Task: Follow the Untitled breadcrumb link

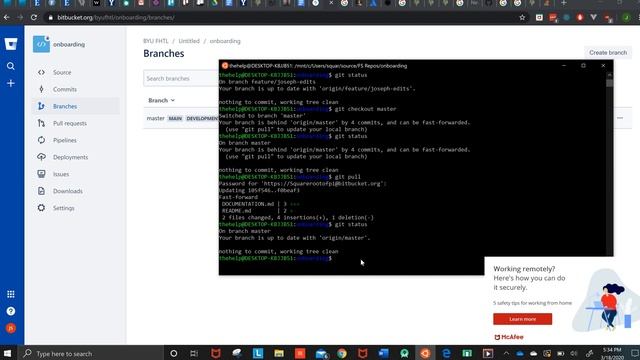Action: tap(189, 41)
